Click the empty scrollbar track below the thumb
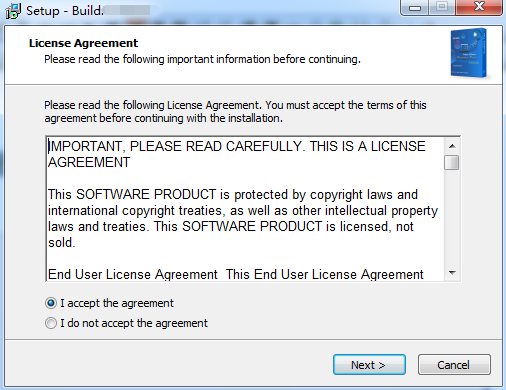 point(452,218)
